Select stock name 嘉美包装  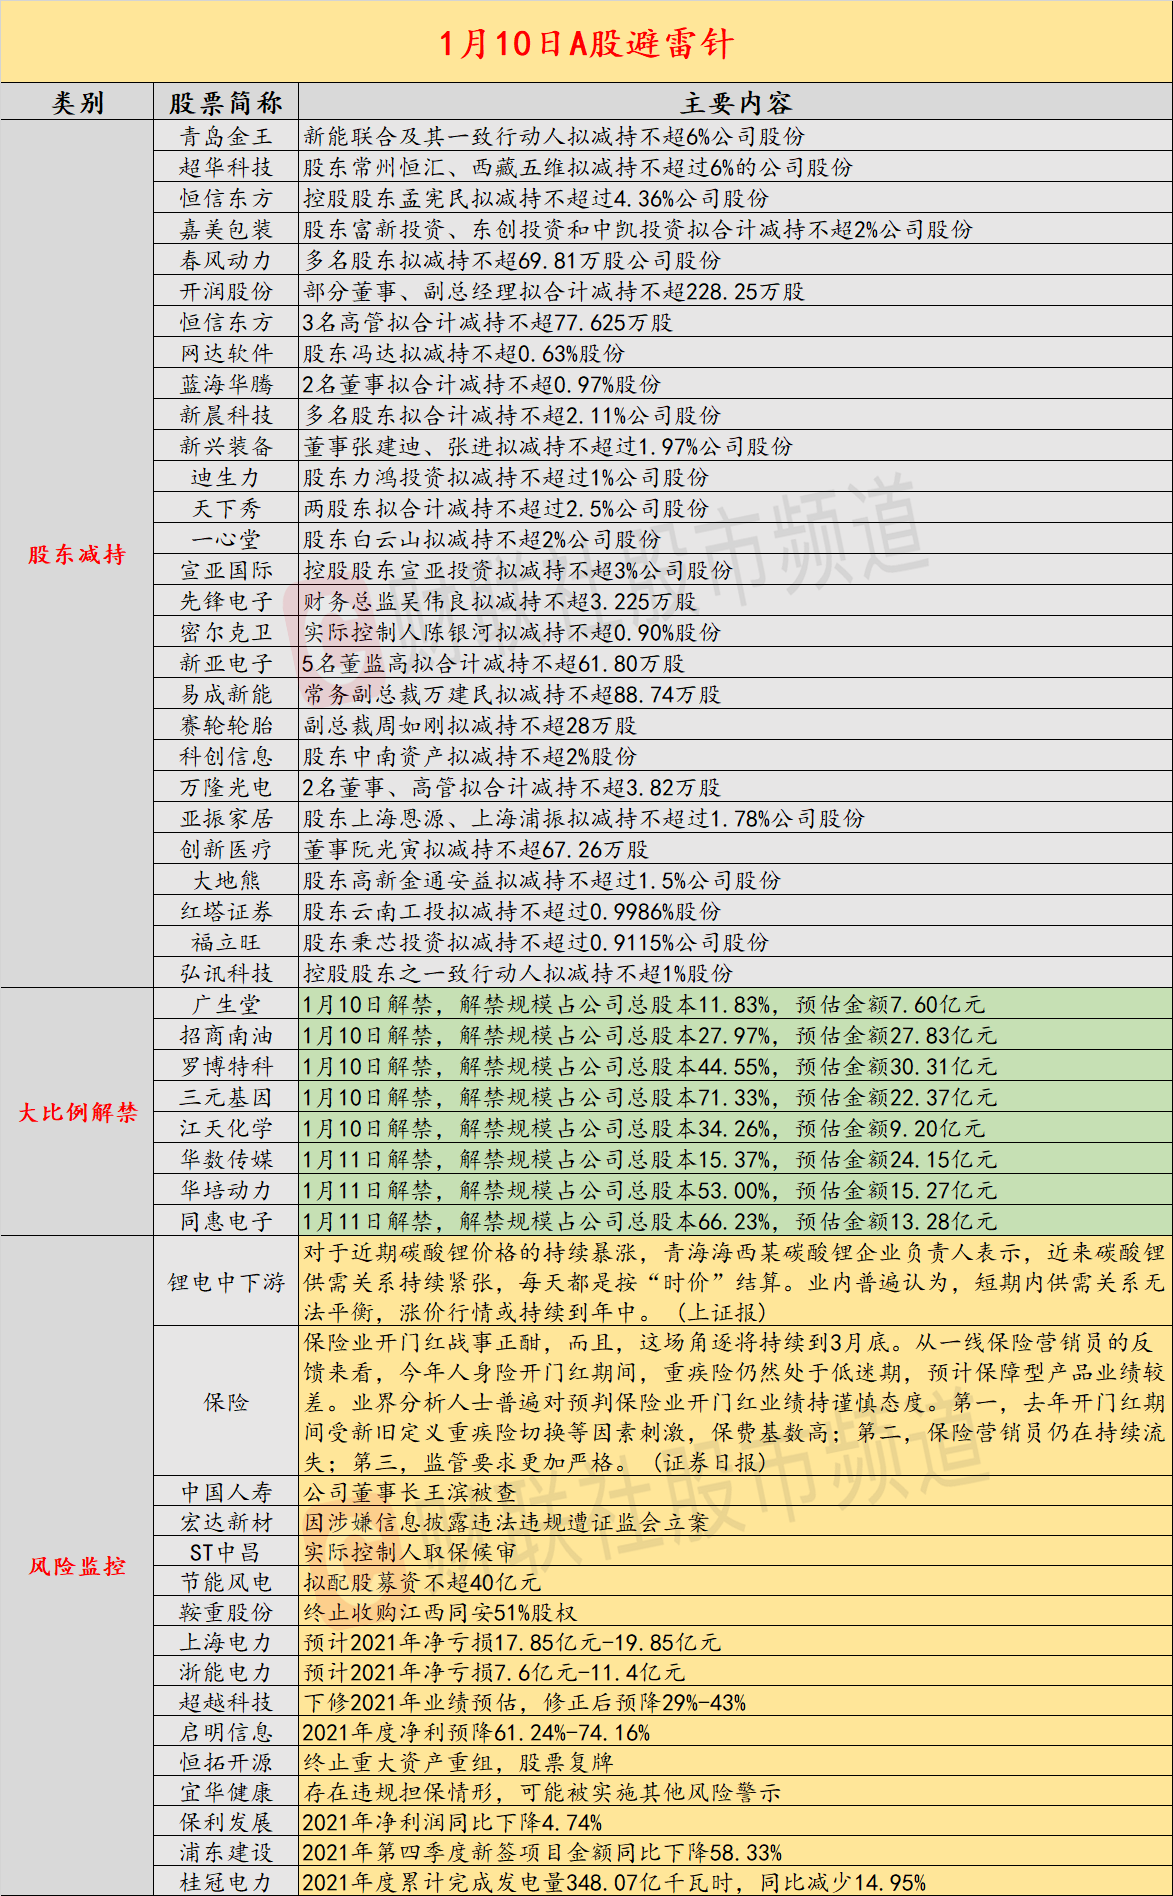(x=226, y=229)
